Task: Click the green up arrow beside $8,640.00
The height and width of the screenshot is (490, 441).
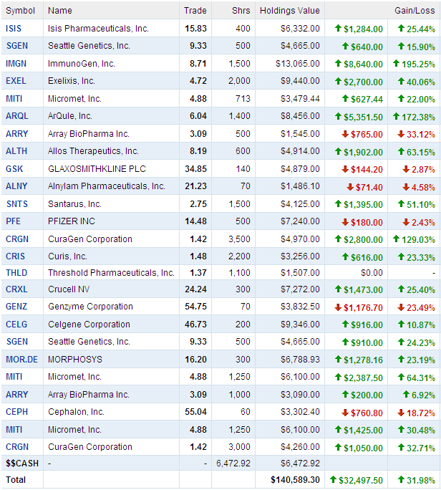Action: [338, 63]
